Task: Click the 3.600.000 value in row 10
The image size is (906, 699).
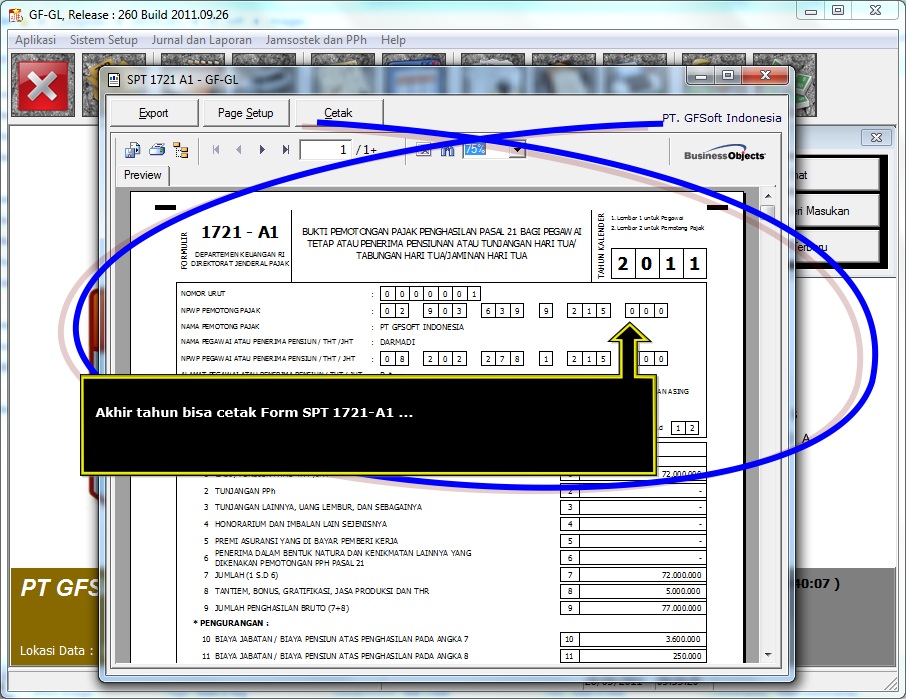Action: point(683,639)
